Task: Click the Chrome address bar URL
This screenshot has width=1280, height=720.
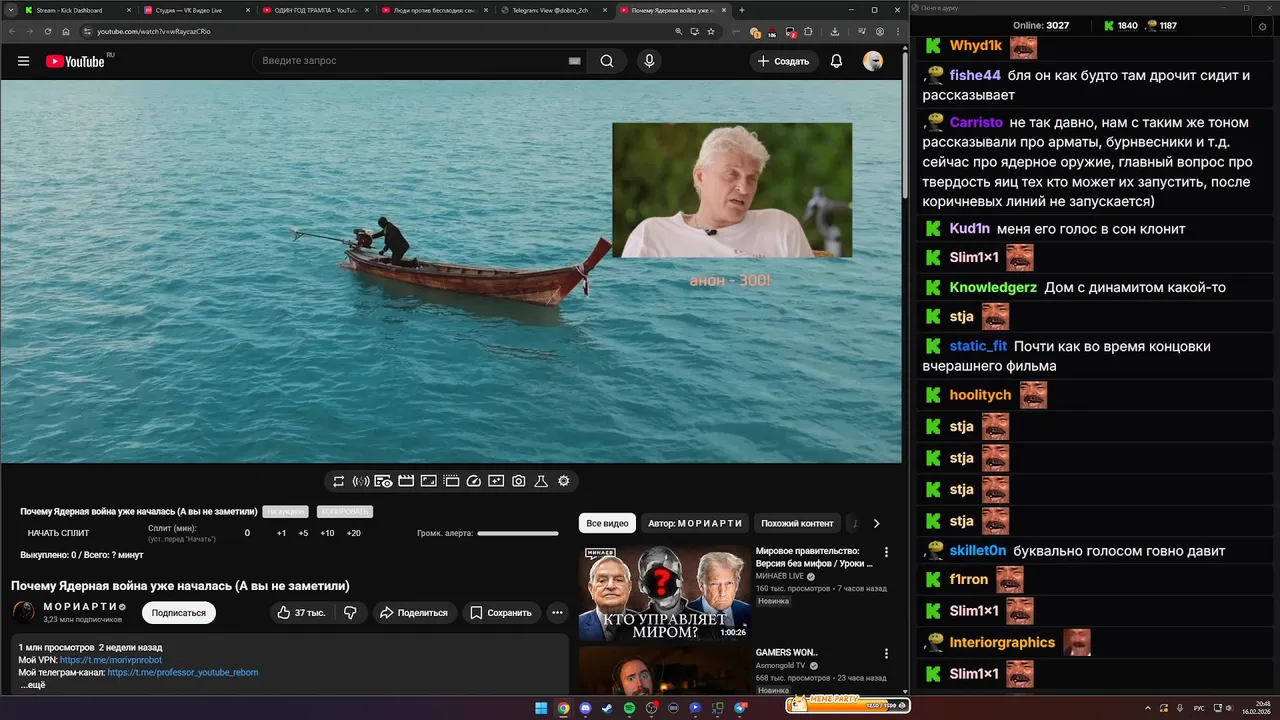Action: coord(154,31)
